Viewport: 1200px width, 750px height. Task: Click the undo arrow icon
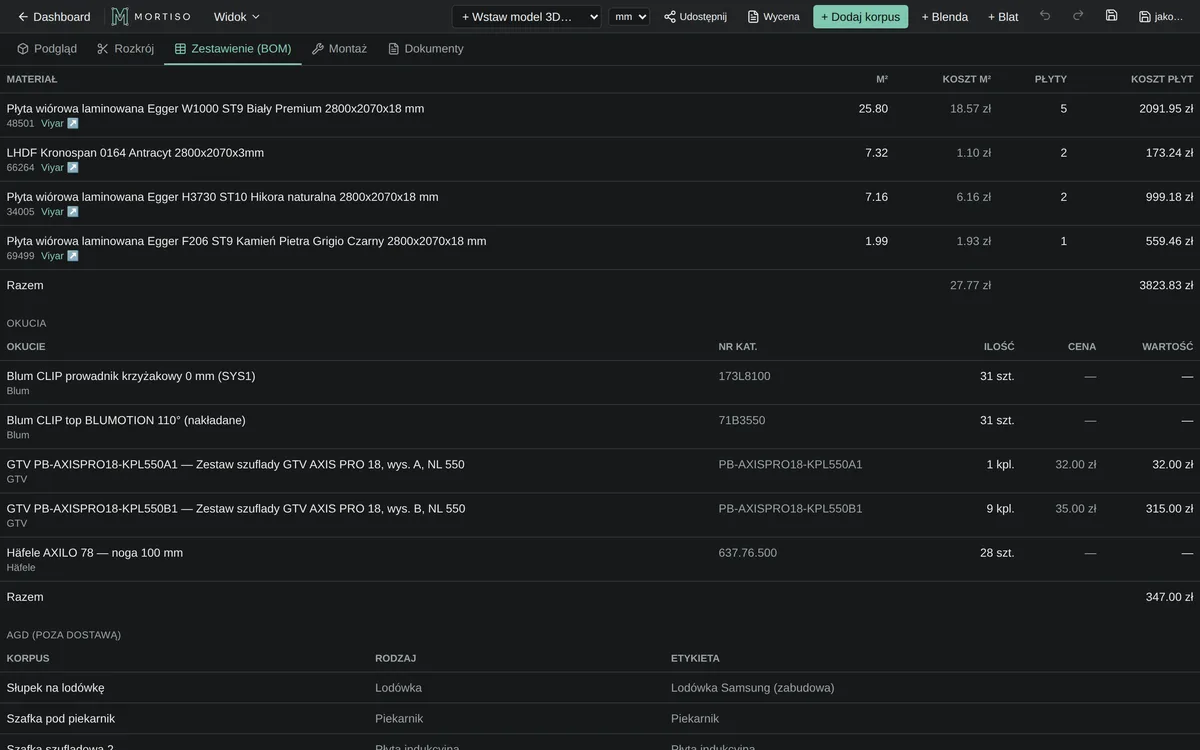1045,16
